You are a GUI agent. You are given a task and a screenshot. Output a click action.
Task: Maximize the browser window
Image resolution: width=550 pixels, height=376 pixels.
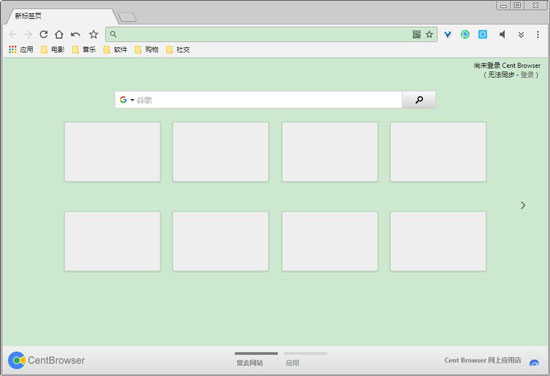517,5
